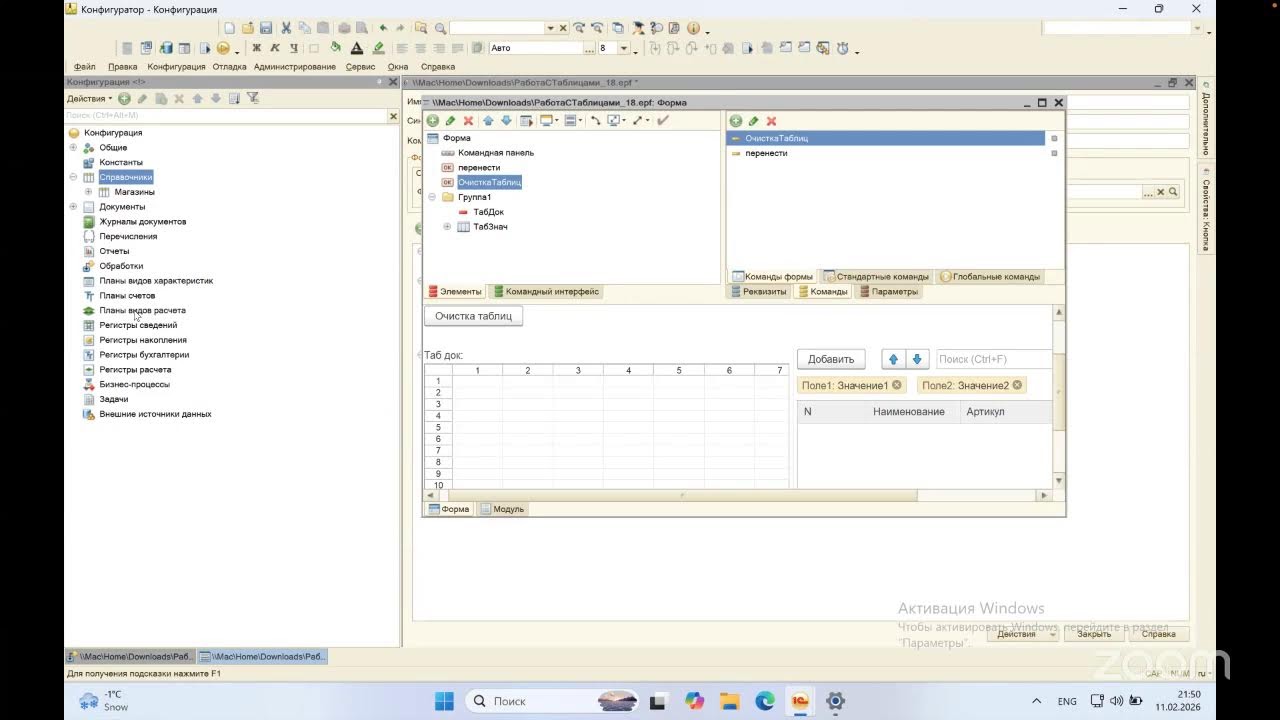Screen dimensions: 1280x720
Task: Add a form element with the green plus
Action: click(433, 121)
